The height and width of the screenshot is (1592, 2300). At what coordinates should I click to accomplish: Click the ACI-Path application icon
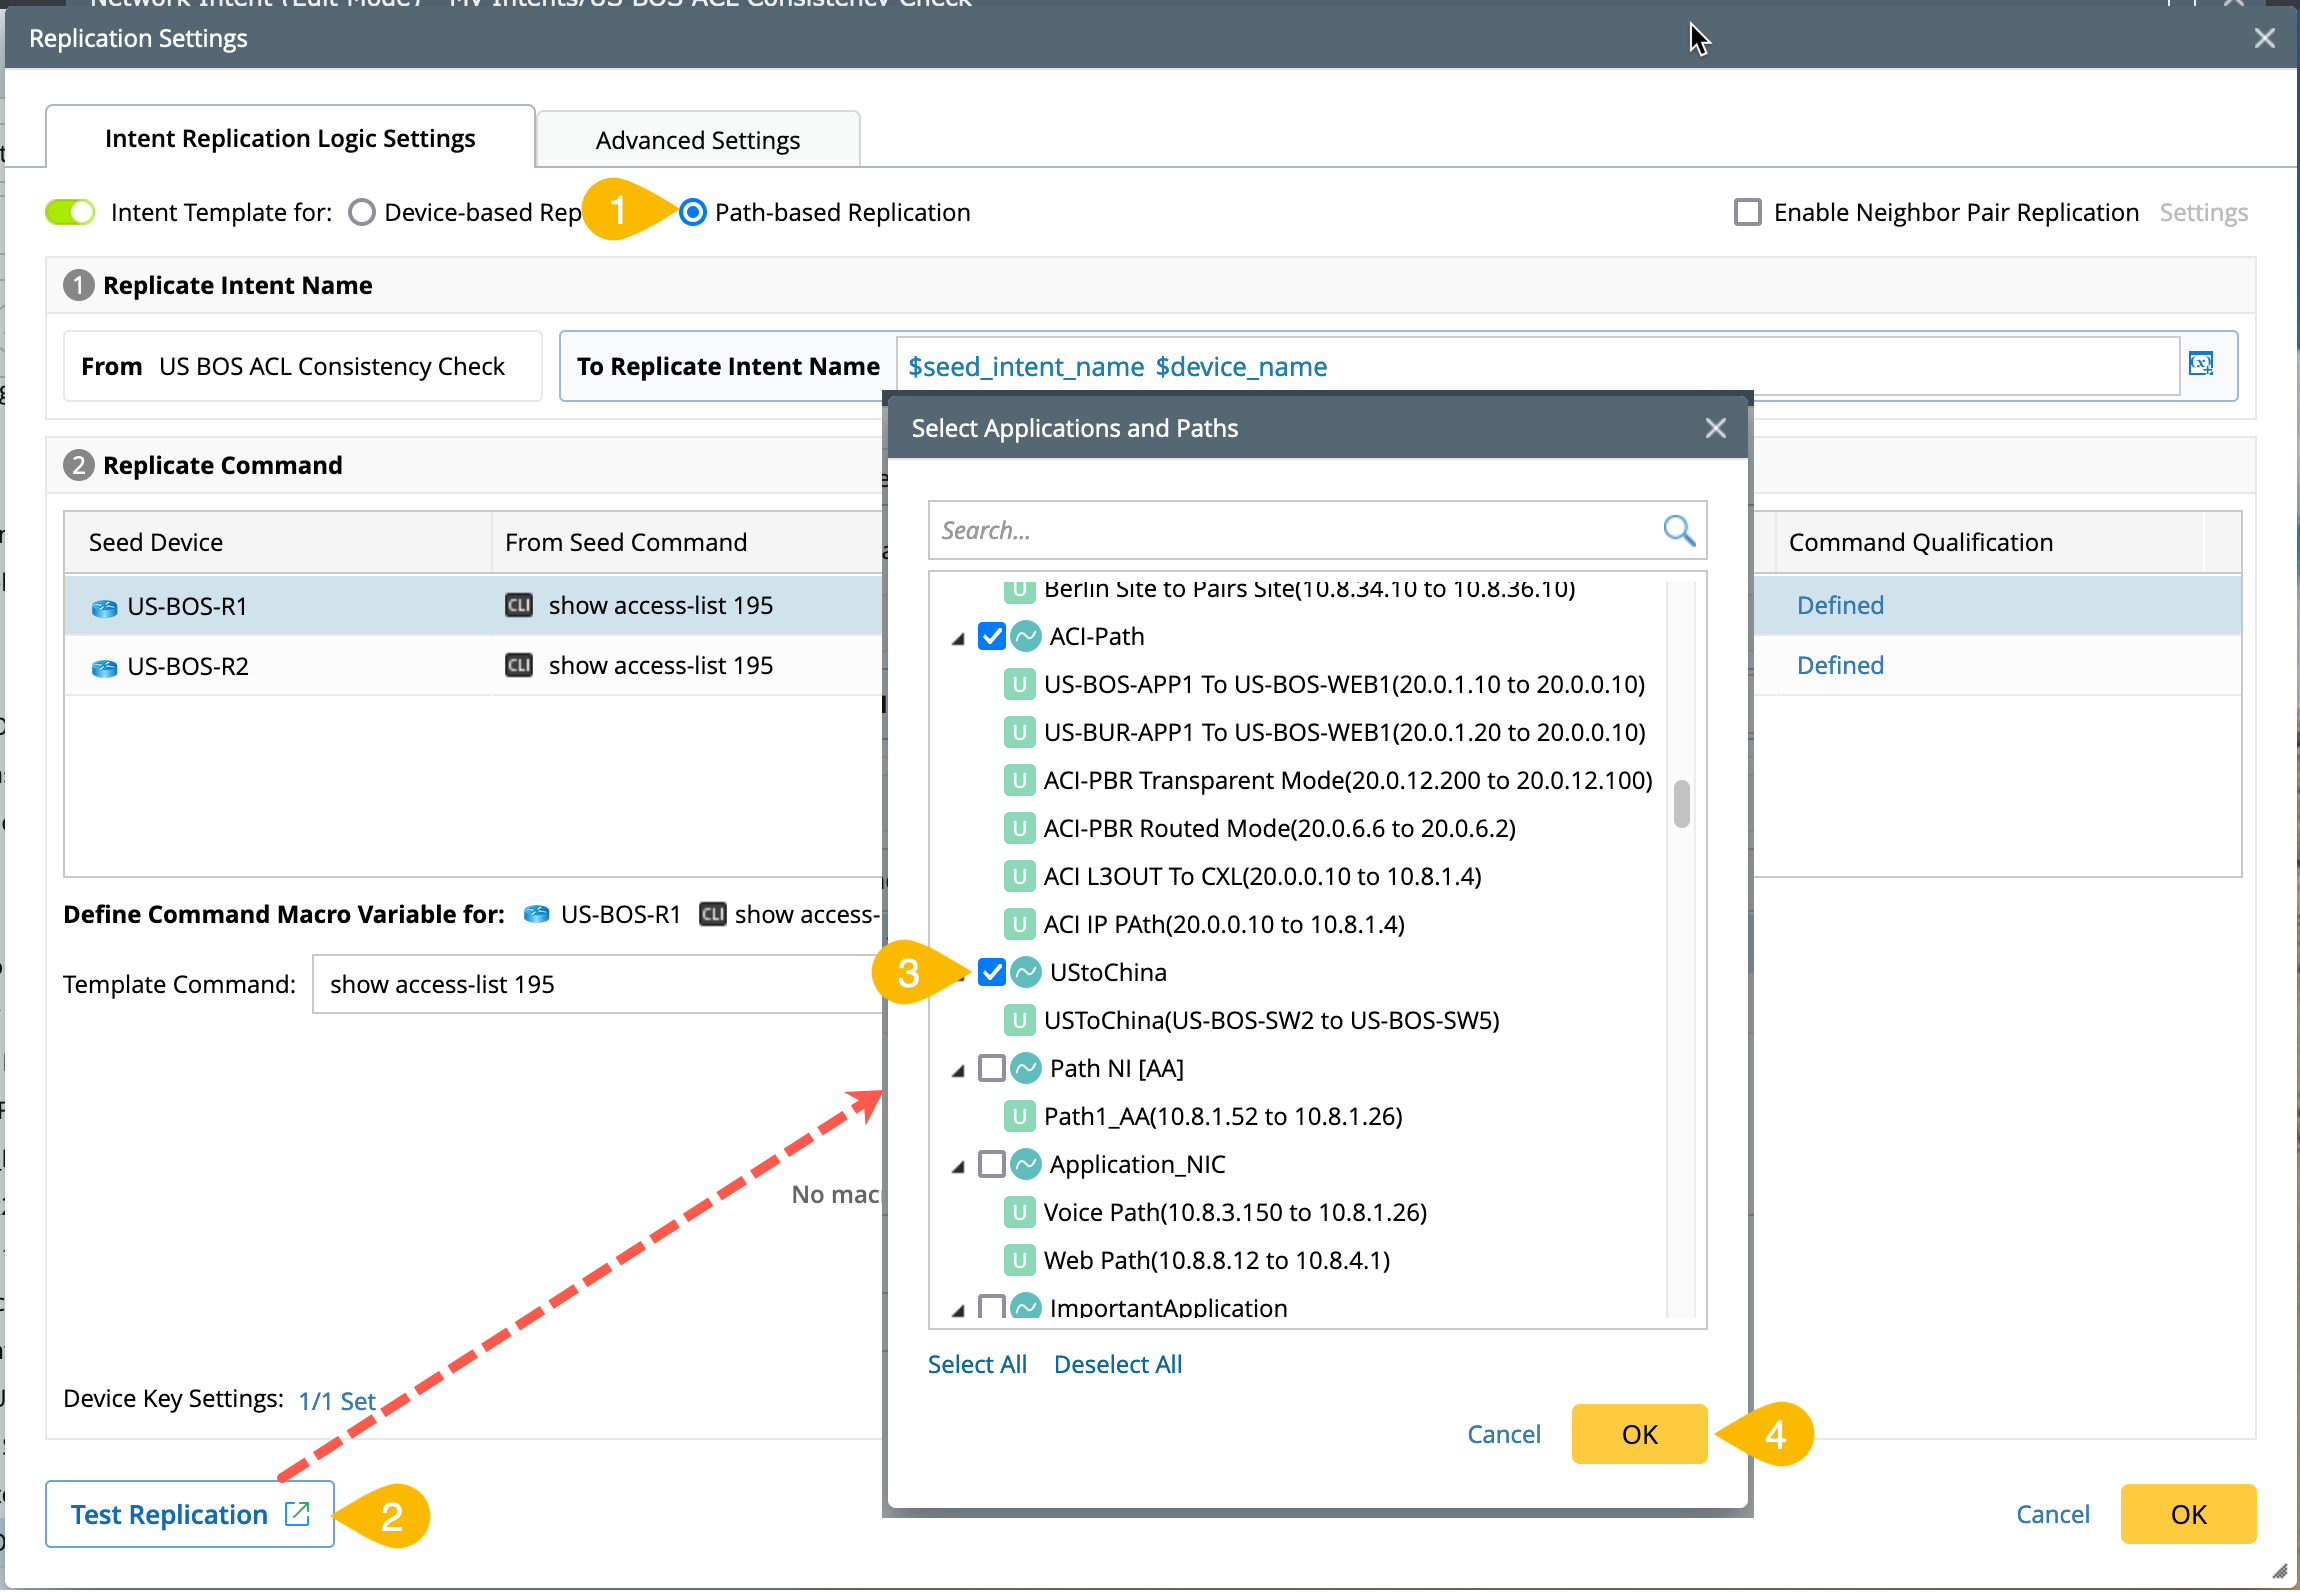tap(1026, 636)
